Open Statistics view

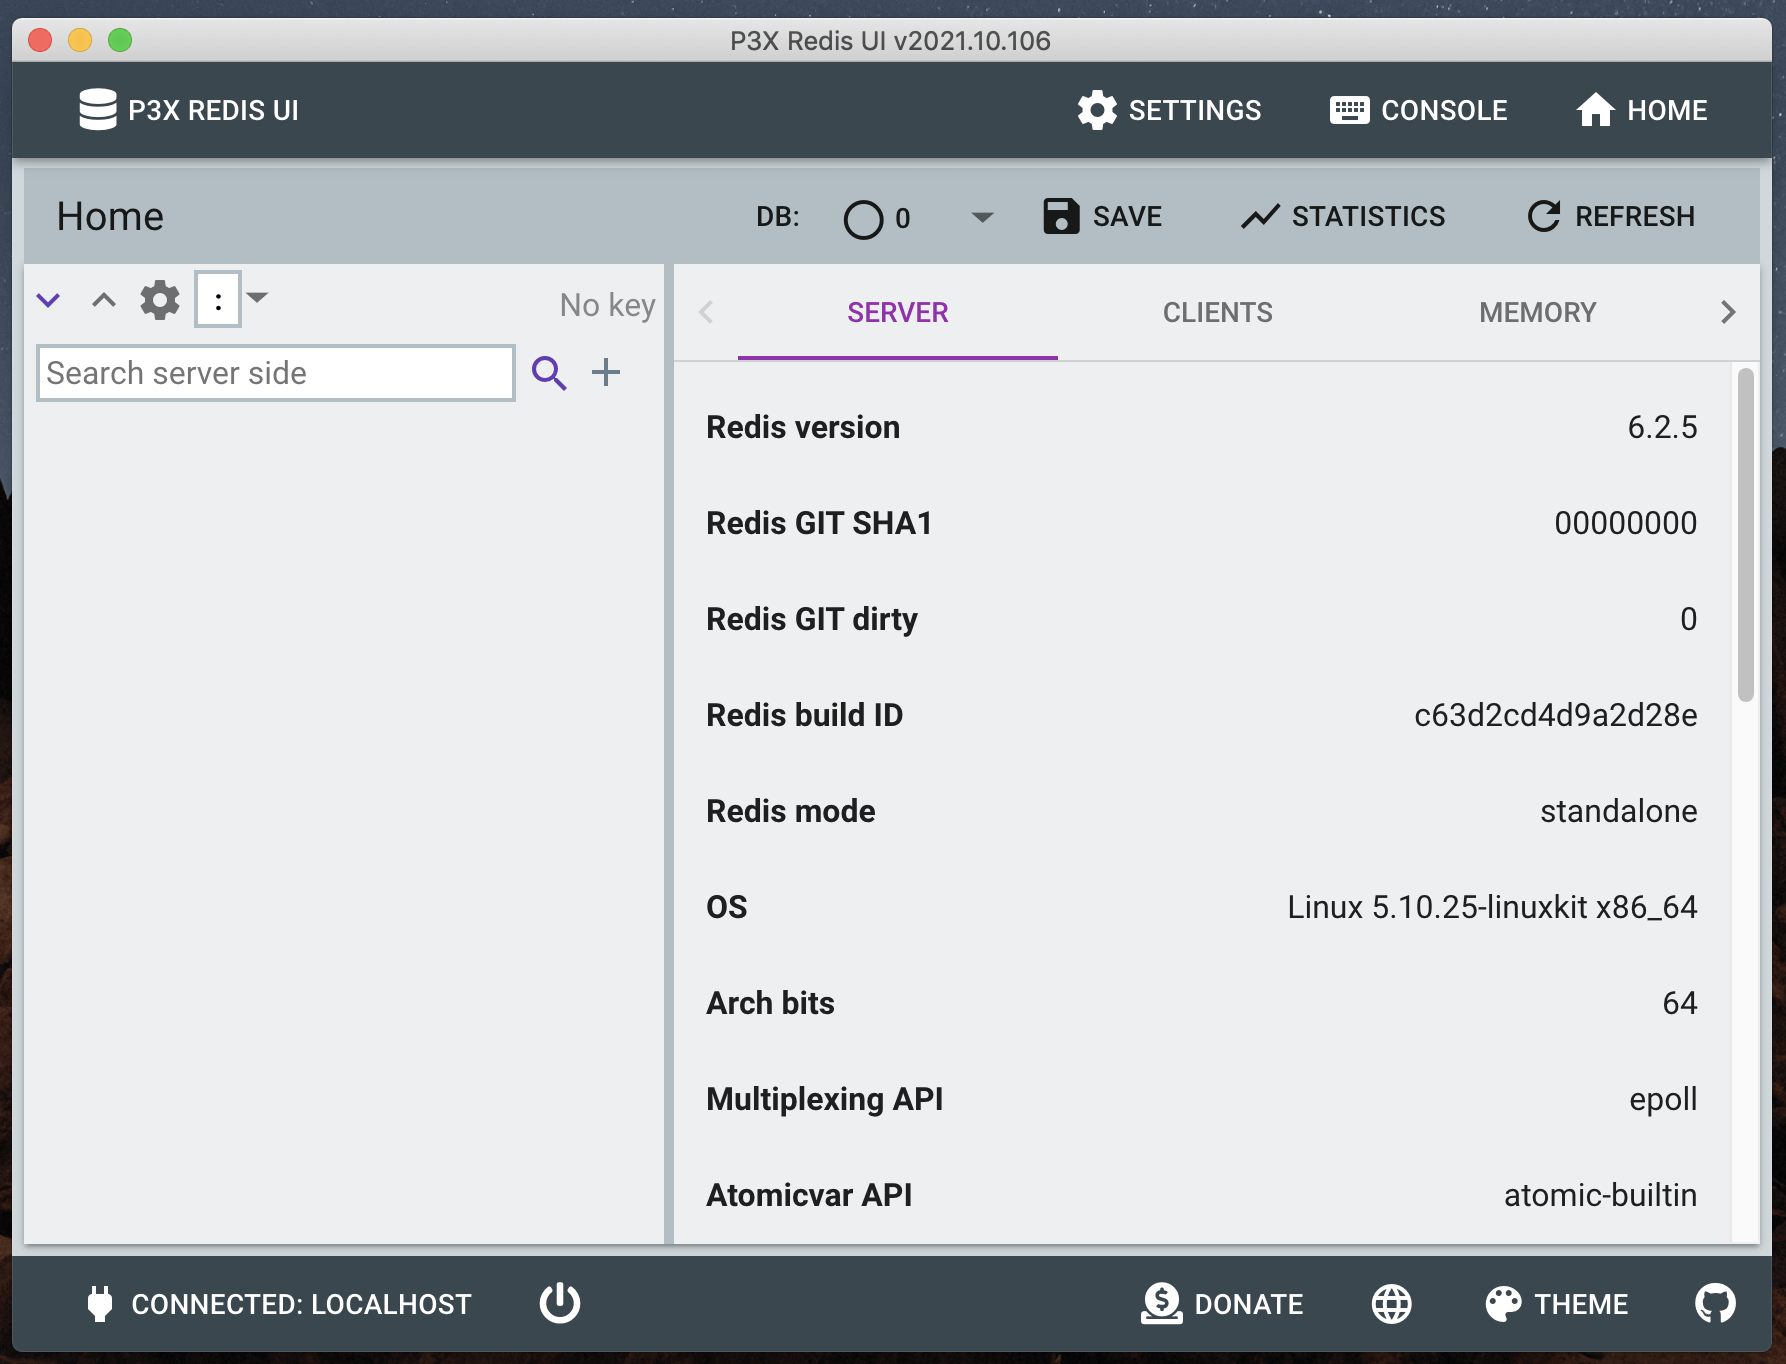(x=1342, y=216)
